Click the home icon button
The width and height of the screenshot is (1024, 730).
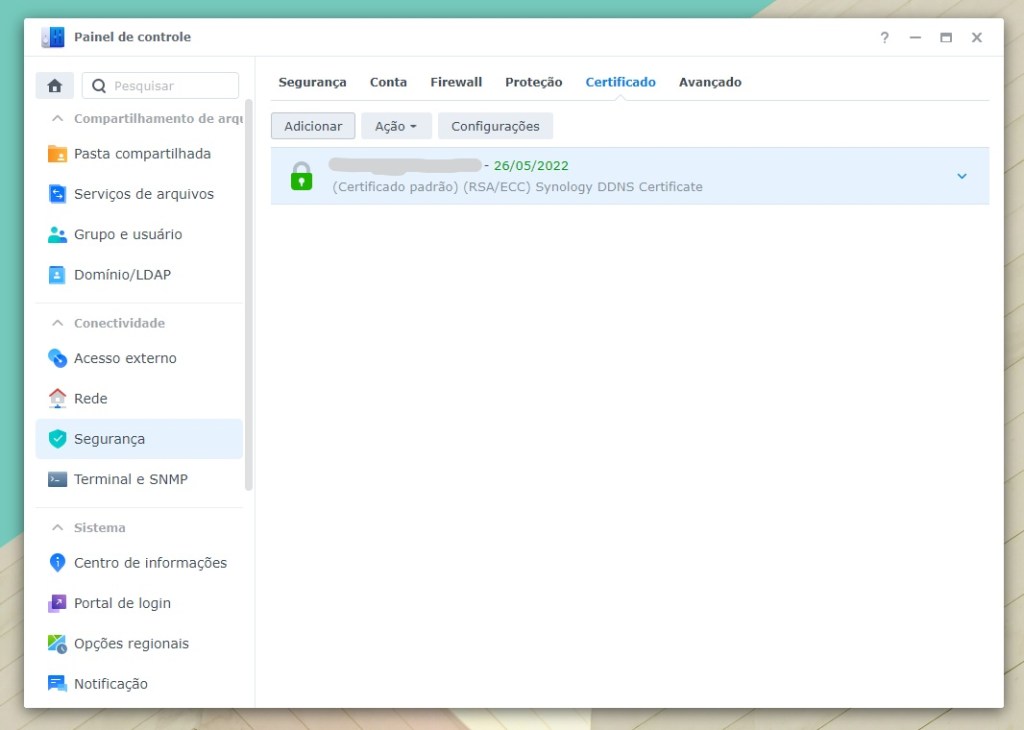pyautogui.click(x=55, y=86)
